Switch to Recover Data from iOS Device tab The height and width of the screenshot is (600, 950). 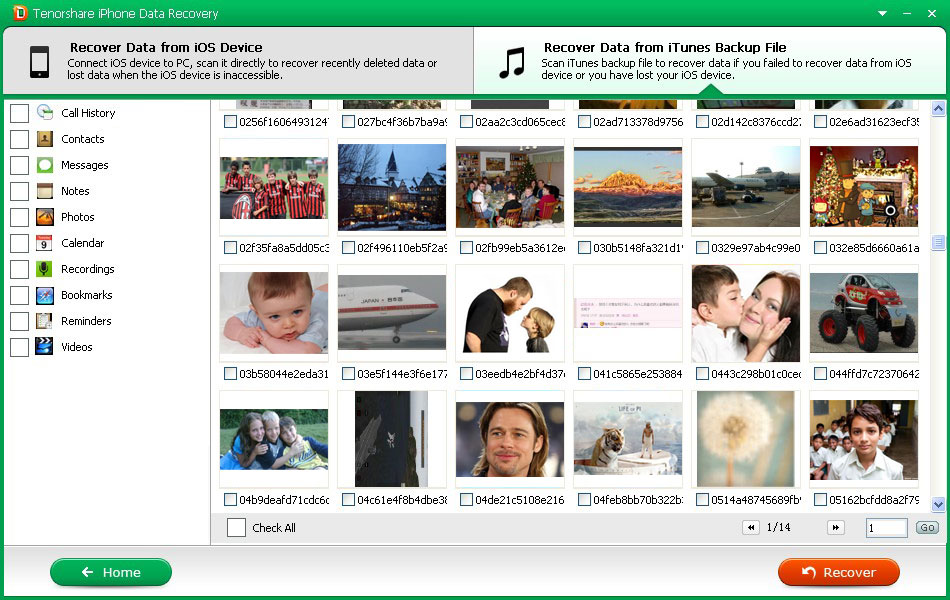(238, 61)
